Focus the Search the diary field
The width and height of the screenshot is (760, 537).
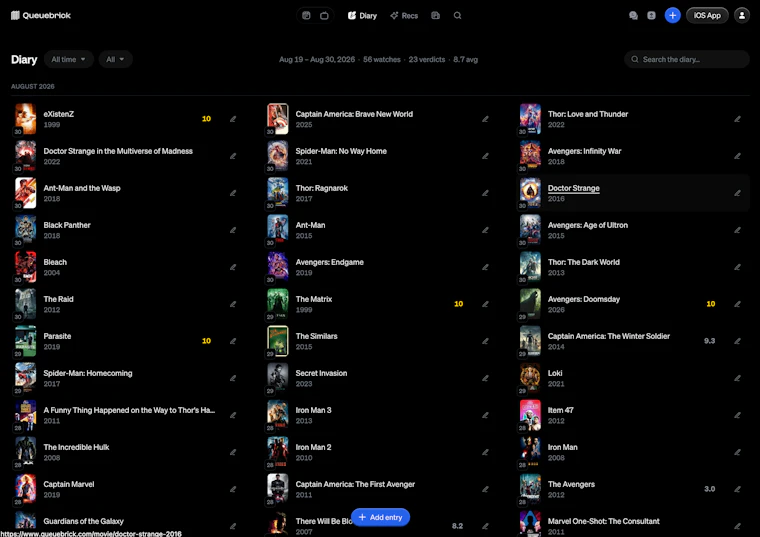(x=687, y=59)
